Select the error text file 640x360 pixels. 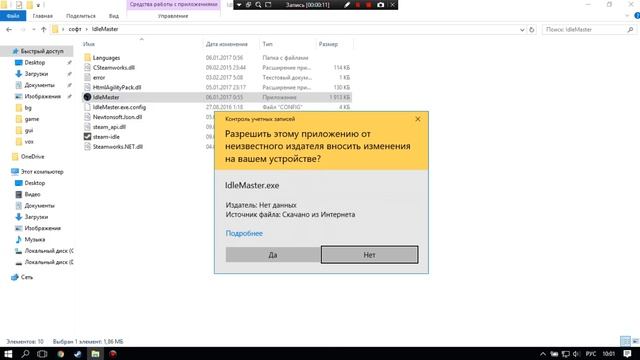tap(99, 78)
